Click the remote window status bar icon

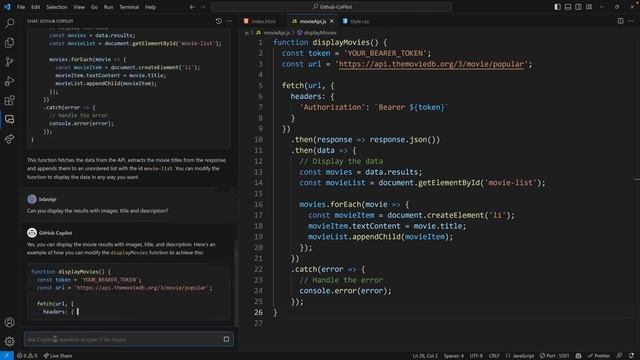click(7, 356)
